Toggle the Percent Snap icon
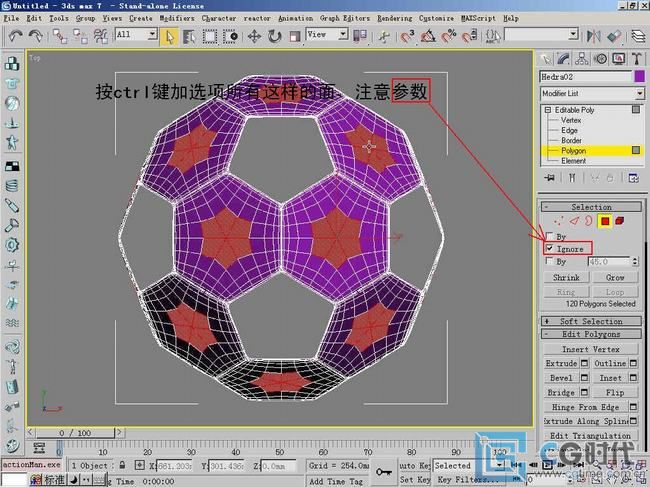This screenshot has width=650, height=487. [x=448, y=37]
